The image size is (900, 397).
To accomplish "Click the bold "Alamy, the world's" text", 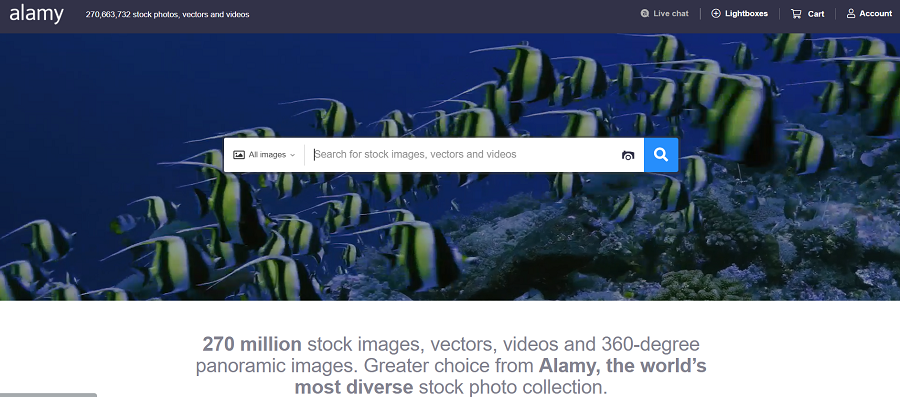I will (x=622, y=365).
